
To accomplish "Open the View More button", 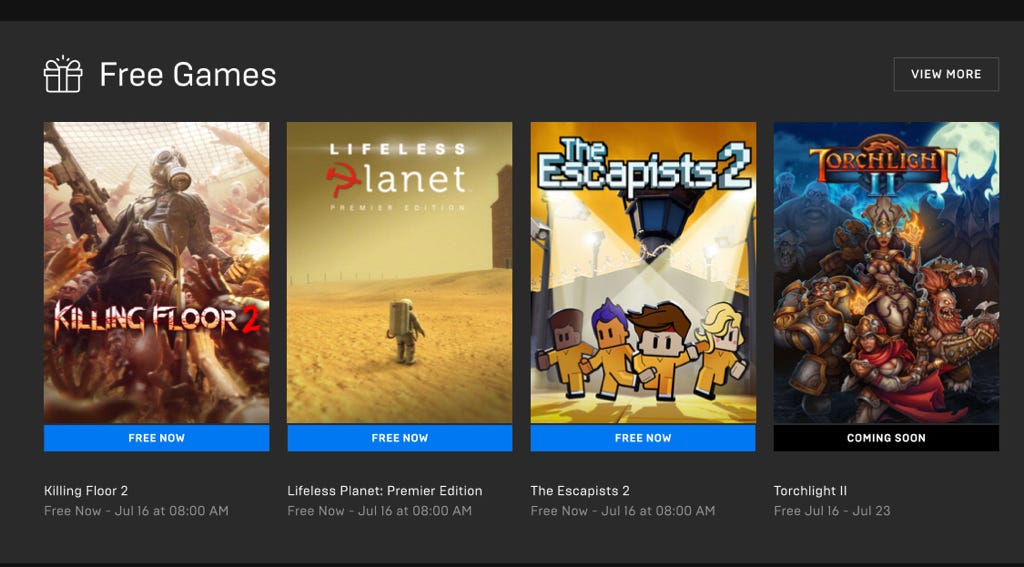I will (x=946, y=74).
